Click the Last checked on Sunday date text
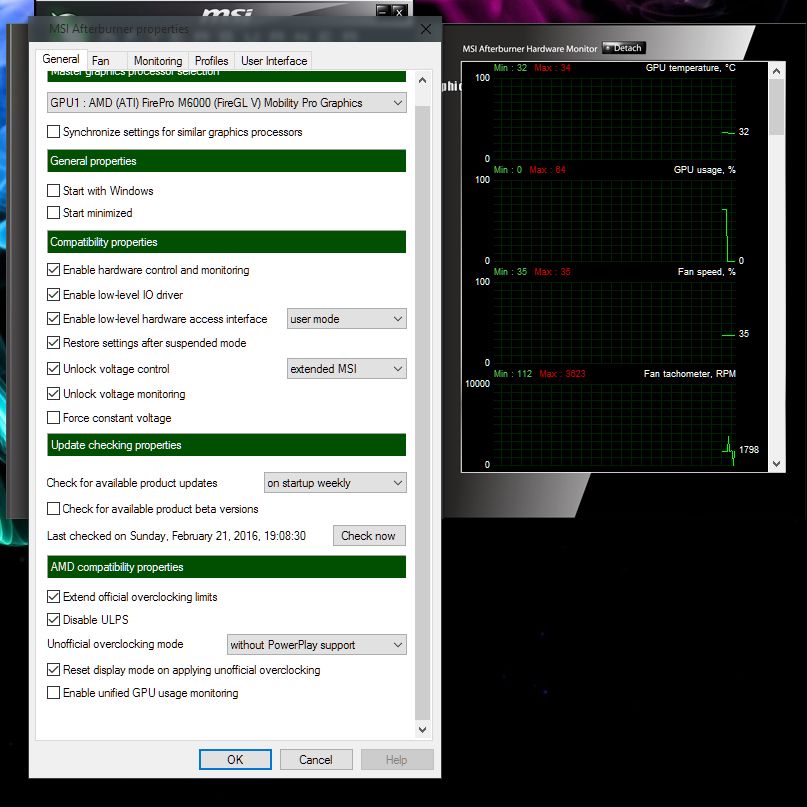Viewport: 807px width, 807px height. pyautogui.click(x=177, y=536)
